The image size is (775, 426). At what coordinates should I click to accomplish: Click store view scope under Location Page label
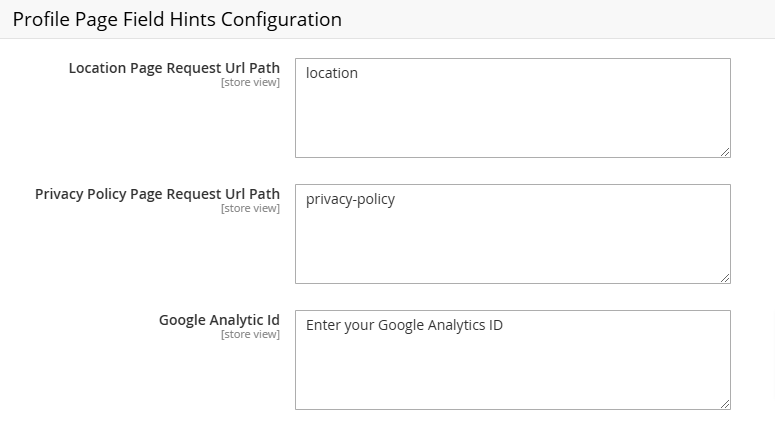pos(250,83)
